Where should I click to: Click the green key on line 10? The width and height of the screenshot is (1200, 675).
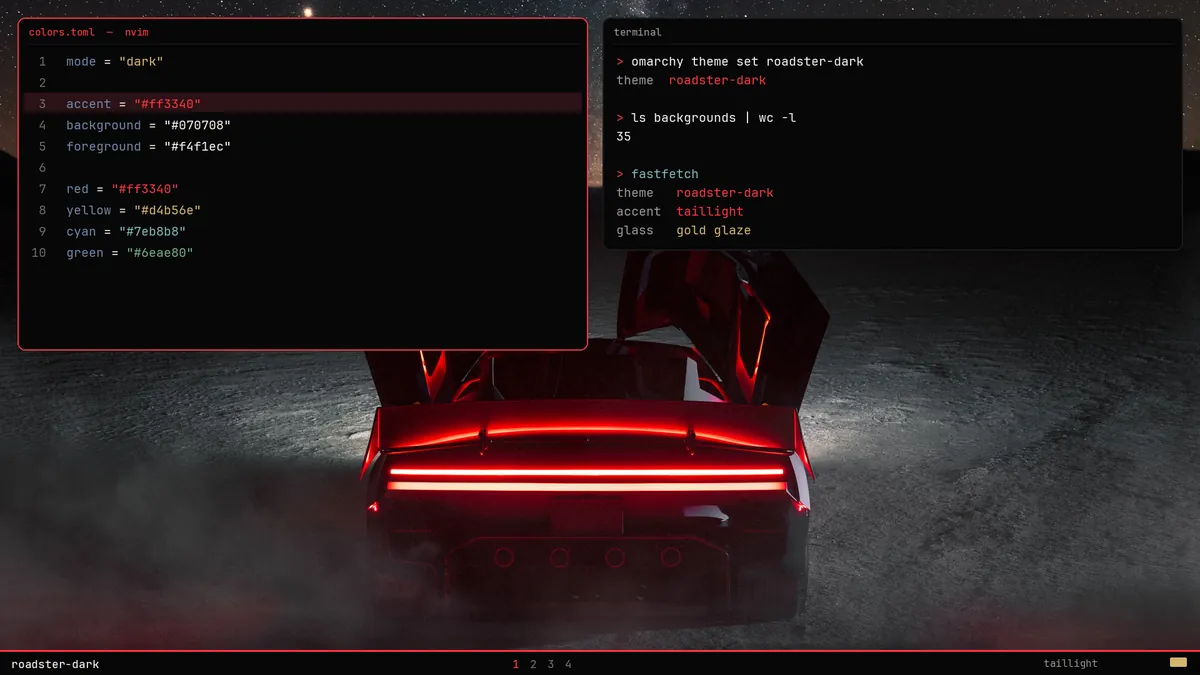pyautogui.click(x=85, y=253)
